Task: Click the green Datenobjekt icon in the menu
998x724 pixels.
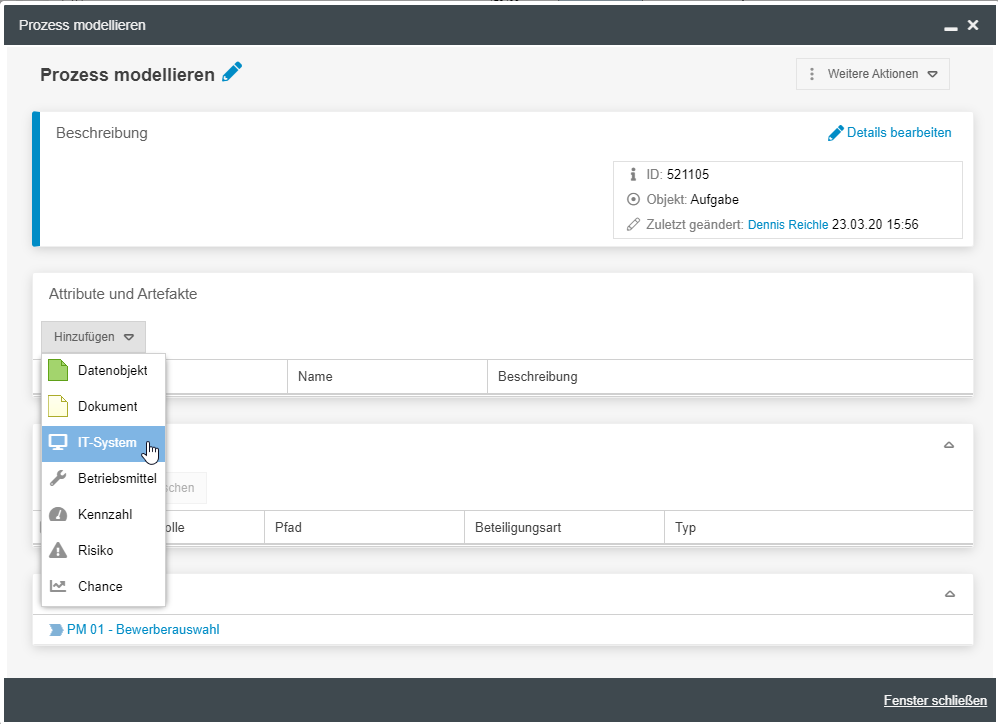Action: pos(58,371)
